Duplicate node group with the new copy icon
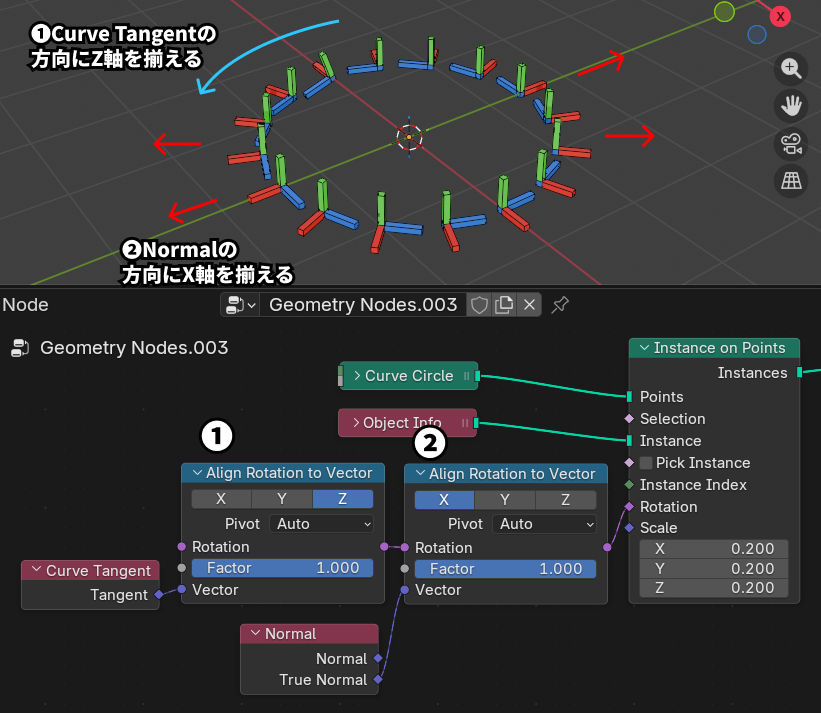821x713 pixels. click(x=505, y=305)
